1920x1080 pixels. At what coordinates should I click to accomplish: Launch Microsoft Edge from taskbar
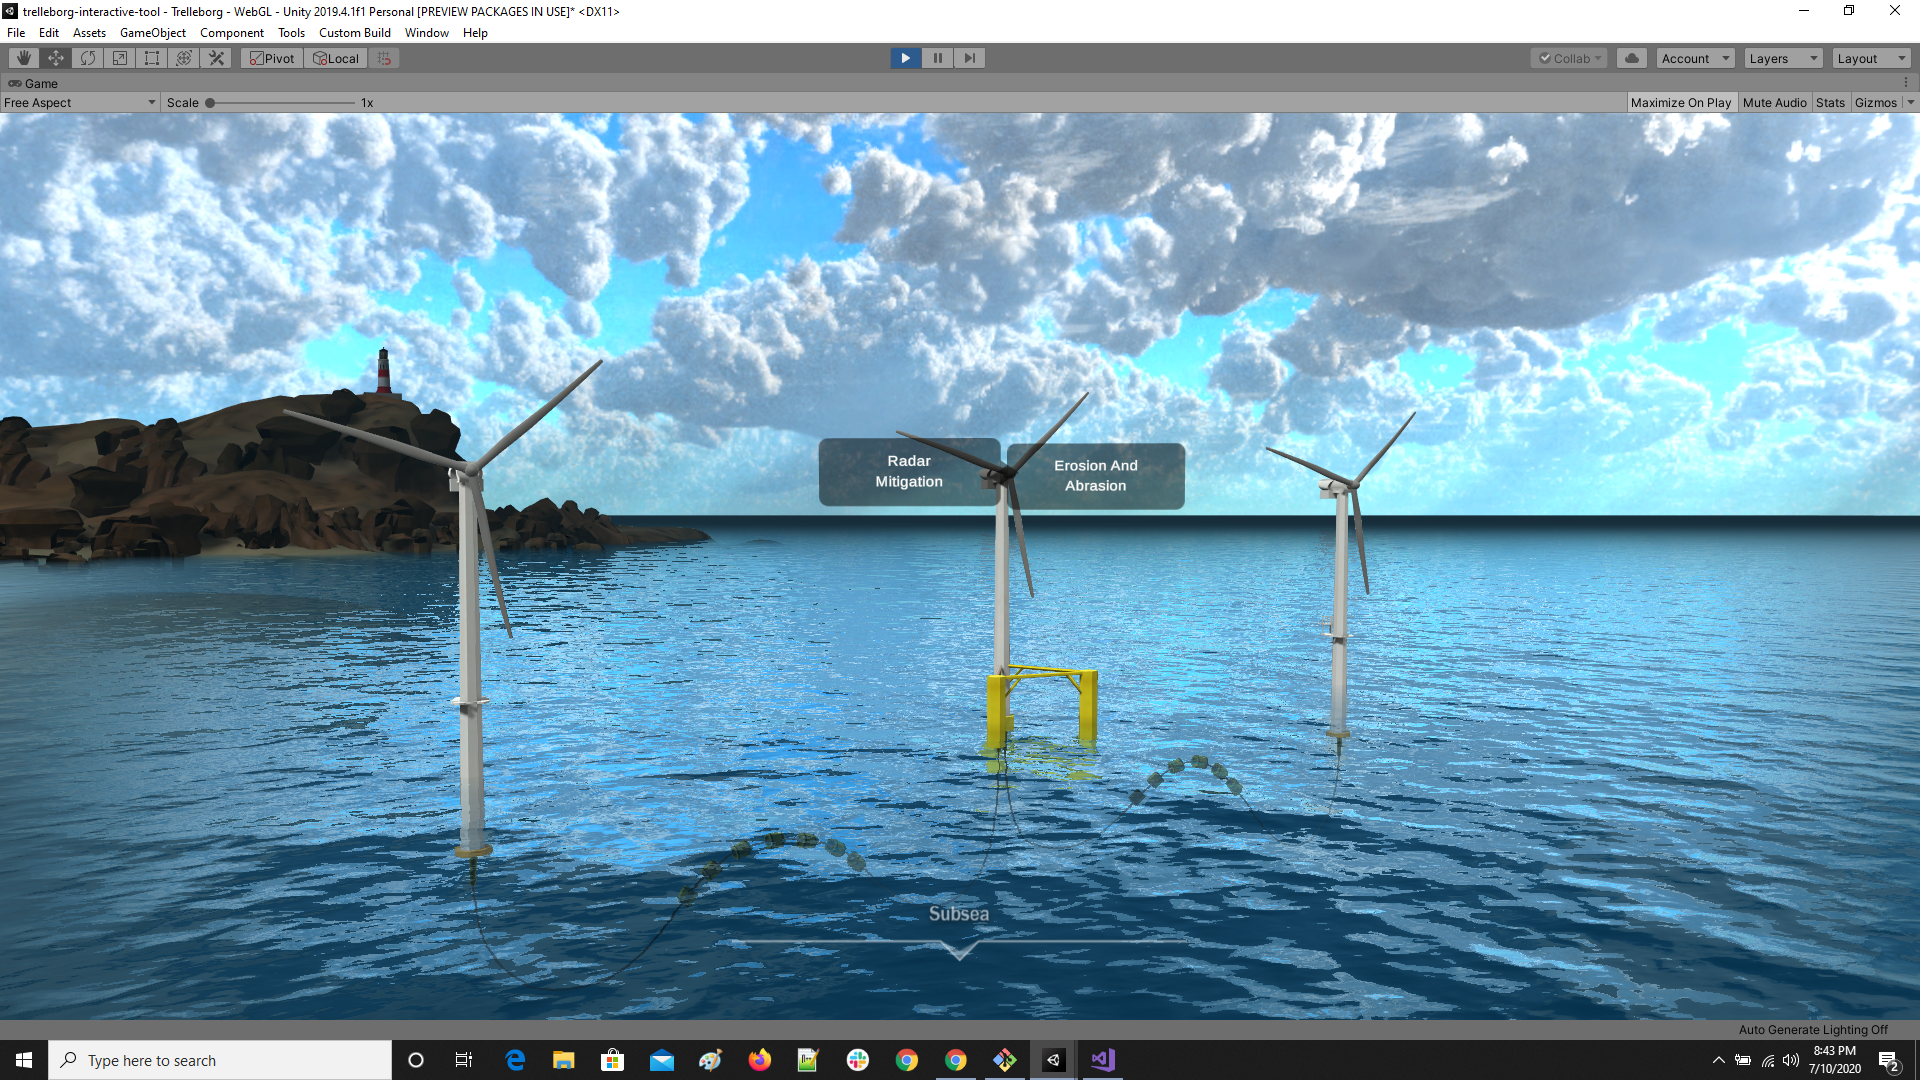tap(515, 1060)
